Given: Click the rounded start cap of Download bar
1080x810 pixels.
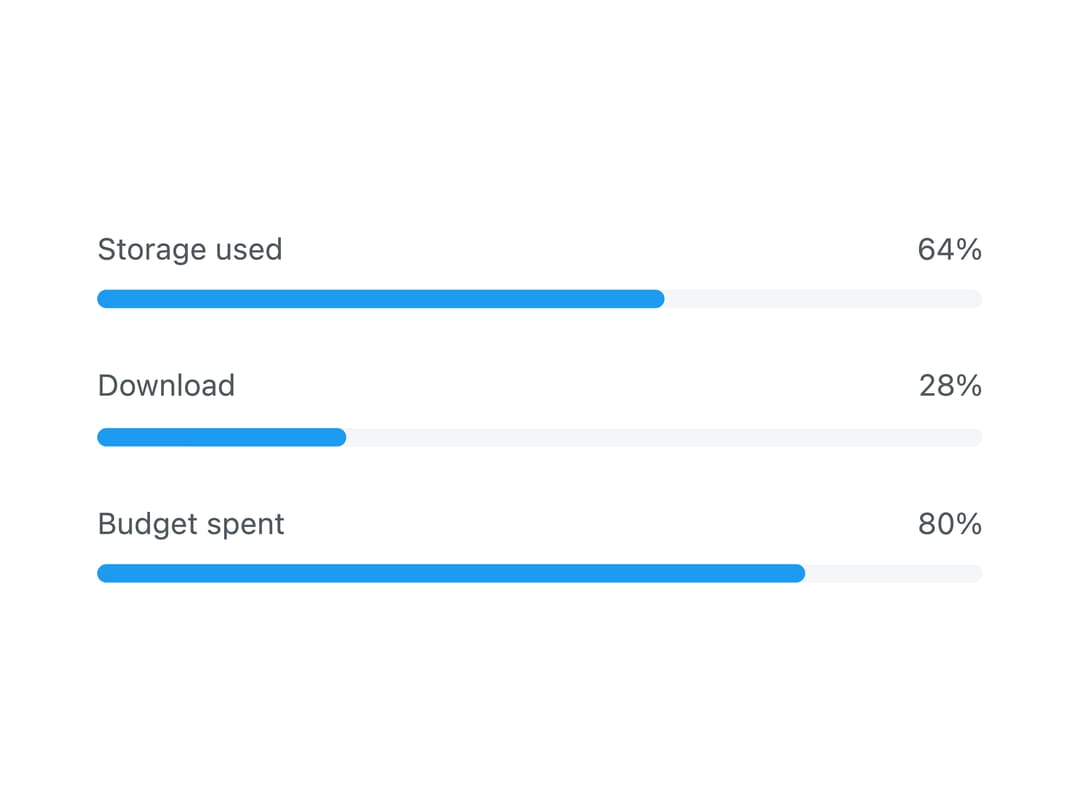Looking at the screenshot, I should [105, 437].
